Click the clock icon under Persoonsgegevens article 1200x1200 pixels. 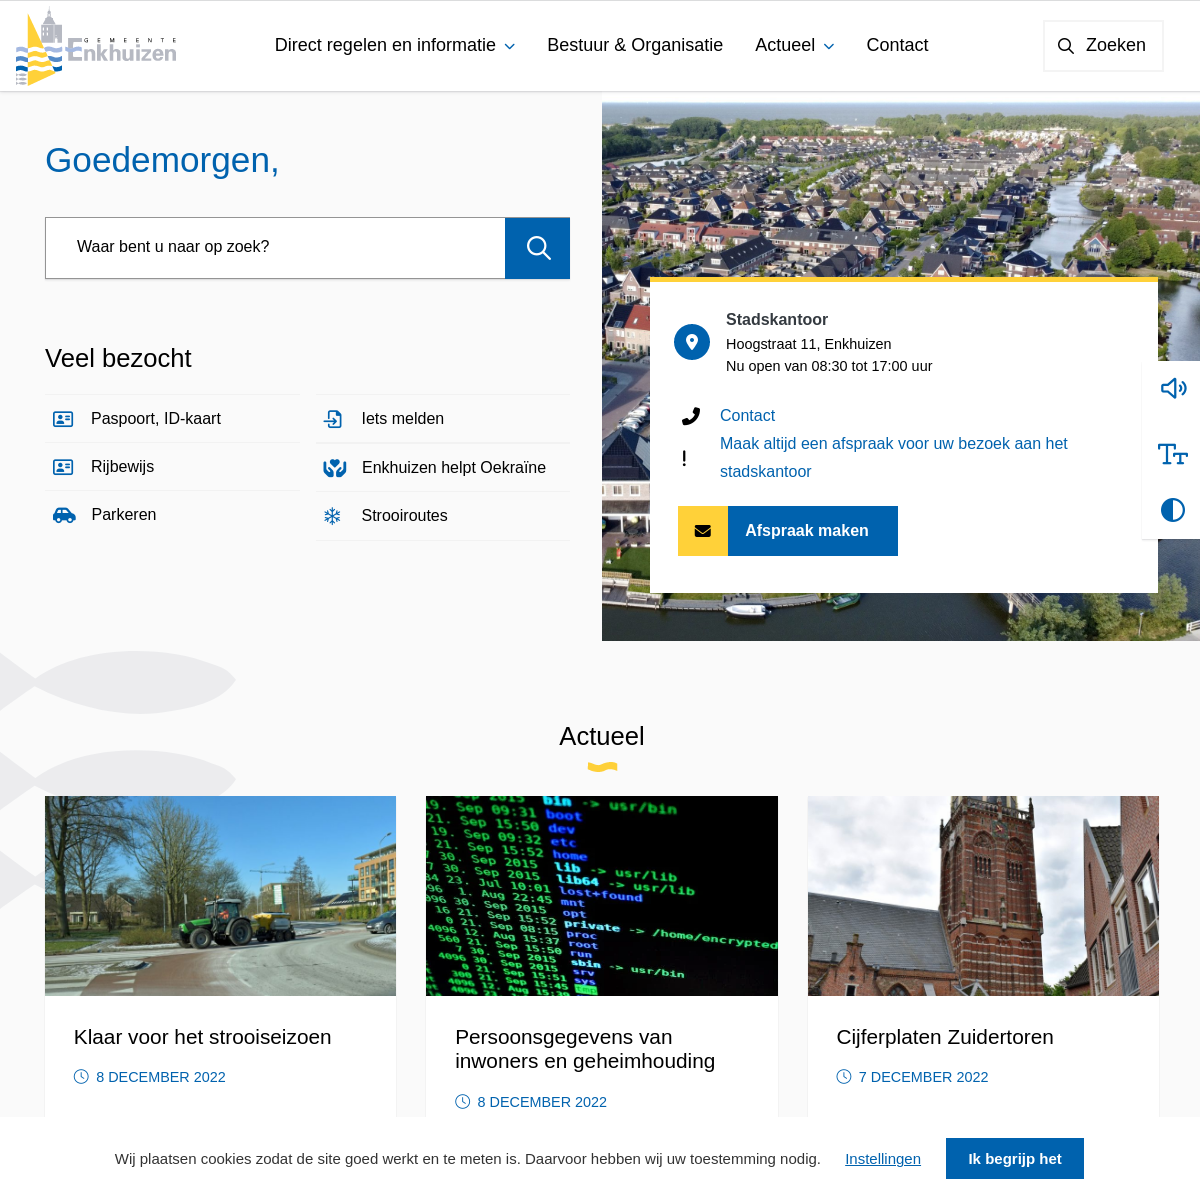[x=462, y=1102]
